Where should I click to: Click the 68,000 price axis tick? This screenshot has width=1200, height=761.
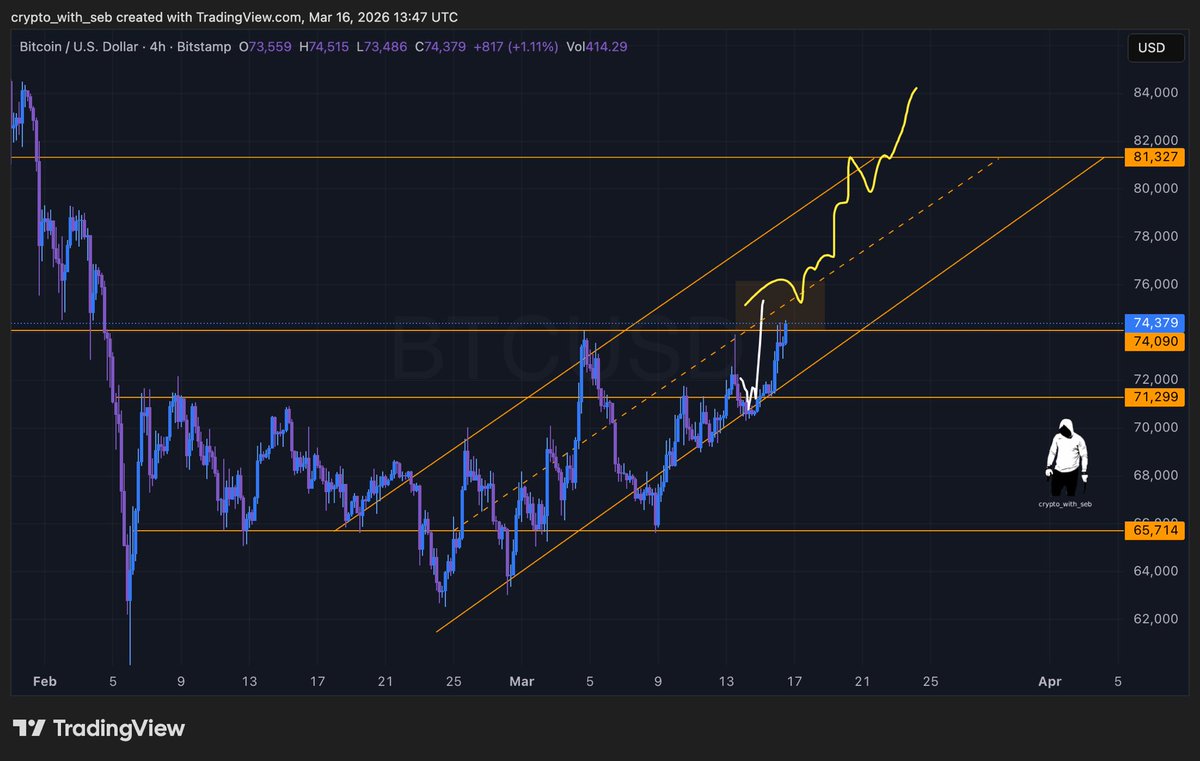click(x=1155, y=475)
